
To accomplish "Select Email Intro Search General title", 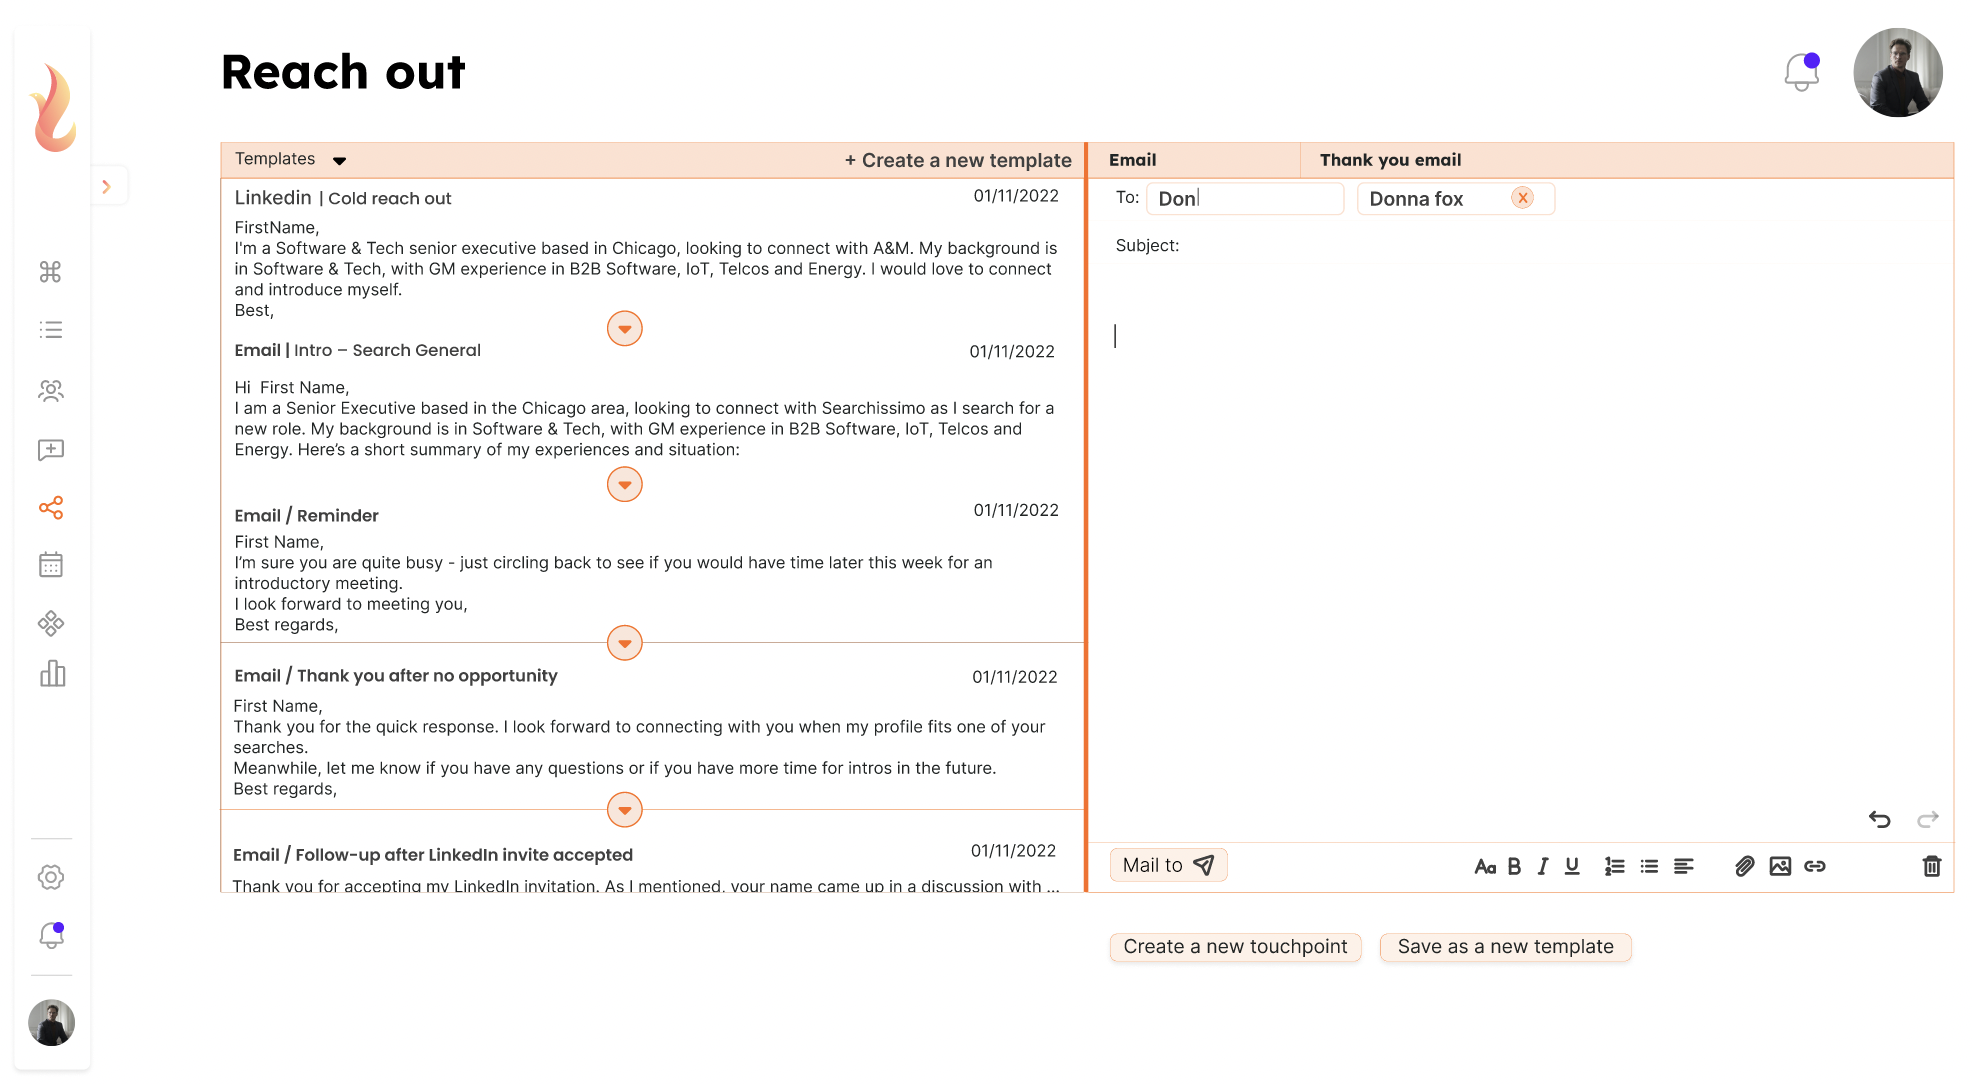I will [x=357, y=350].
